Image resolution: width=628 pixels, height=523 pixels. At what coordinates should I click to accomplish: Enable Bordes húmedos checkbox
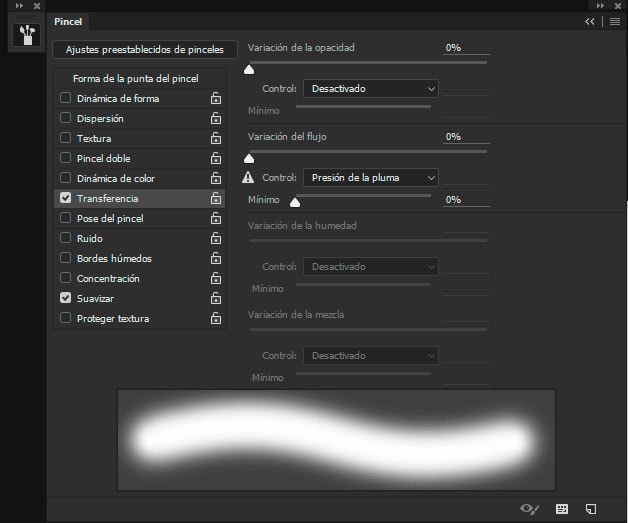pos(65,258)
